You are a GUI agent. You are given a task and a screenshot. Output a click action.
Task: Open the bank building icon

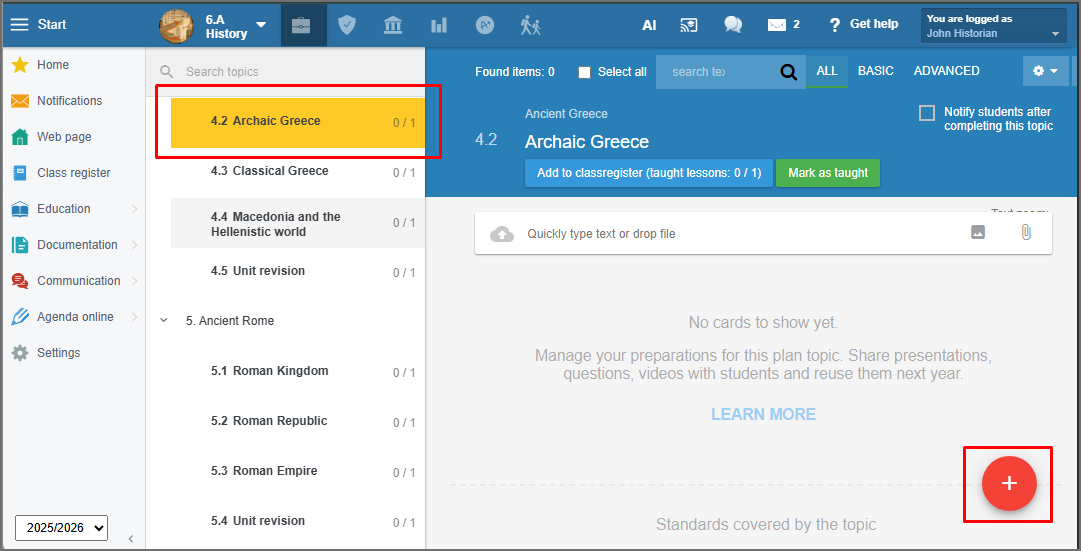coord(393,26)
